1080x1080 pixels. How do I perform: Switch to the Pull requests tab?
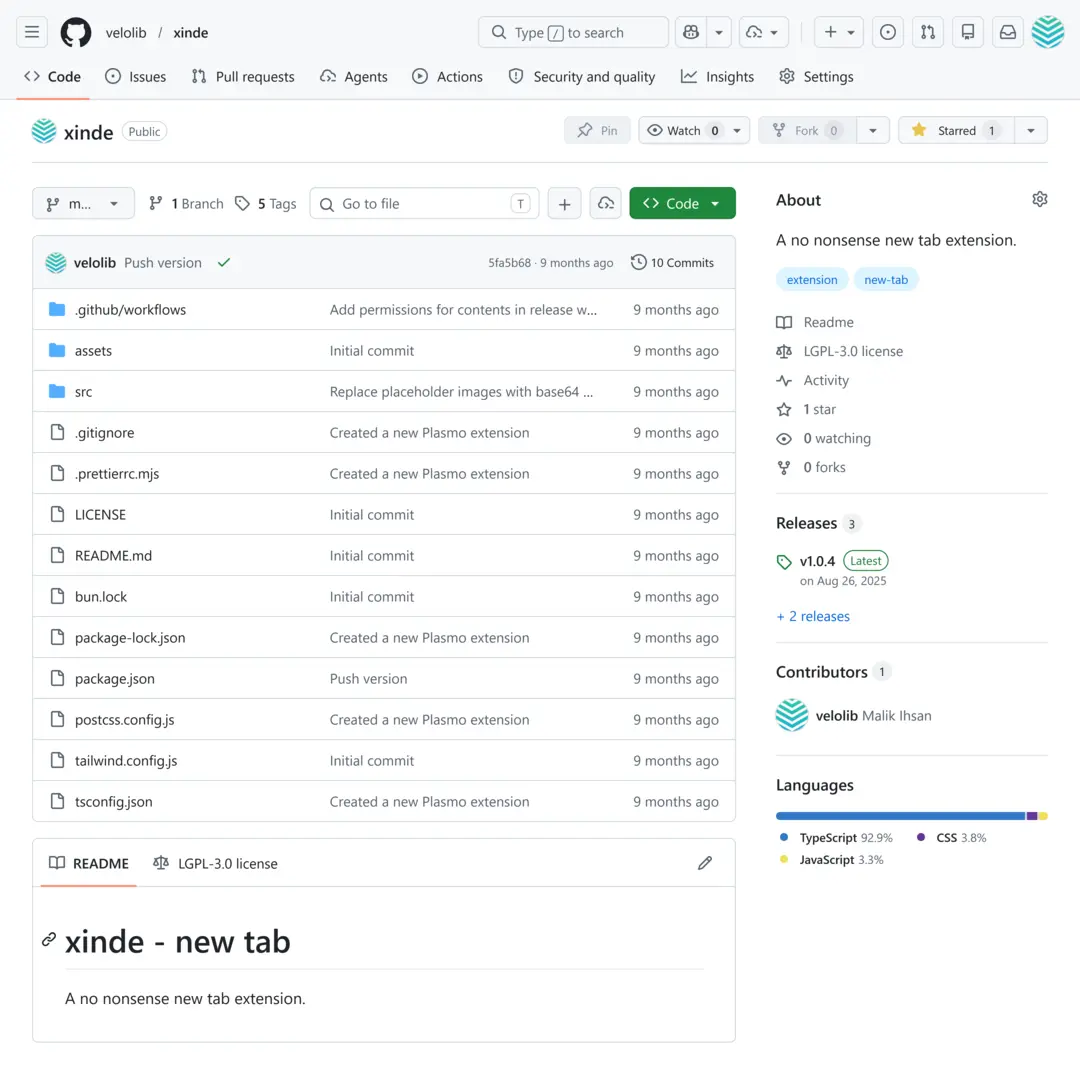click(243, 76)
